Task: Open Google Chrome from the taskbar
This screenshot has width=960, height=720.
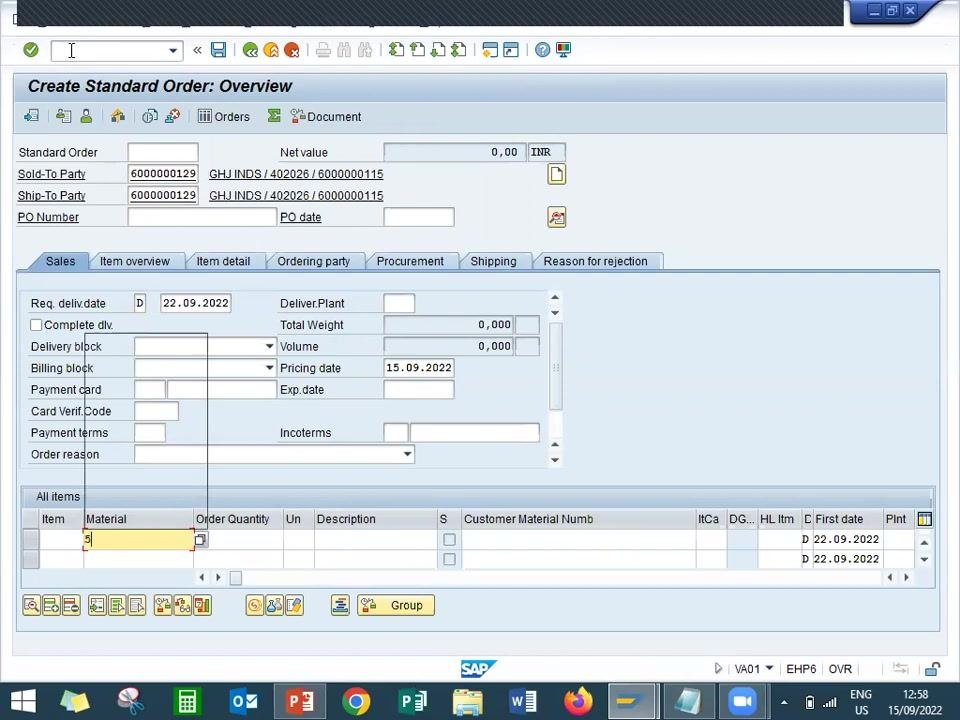Action: (356, 702)
